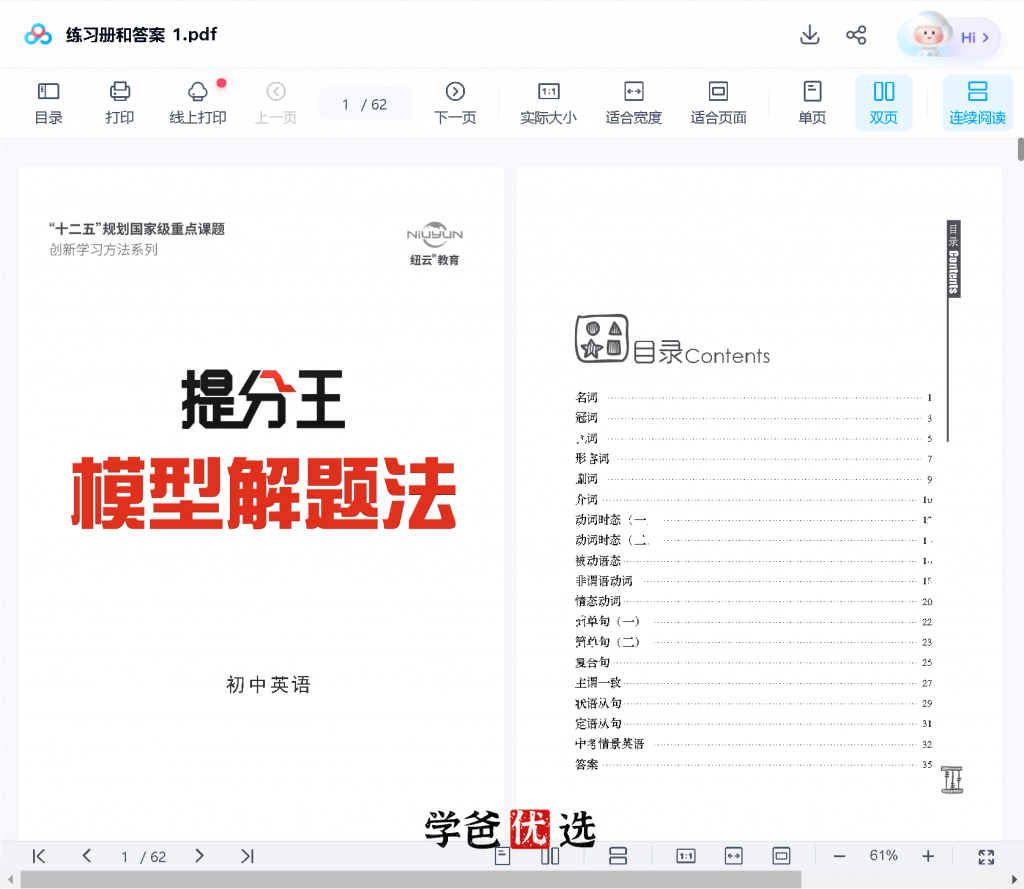
Task: Click the 61% zoom level
Action: (x=883, y=856)
